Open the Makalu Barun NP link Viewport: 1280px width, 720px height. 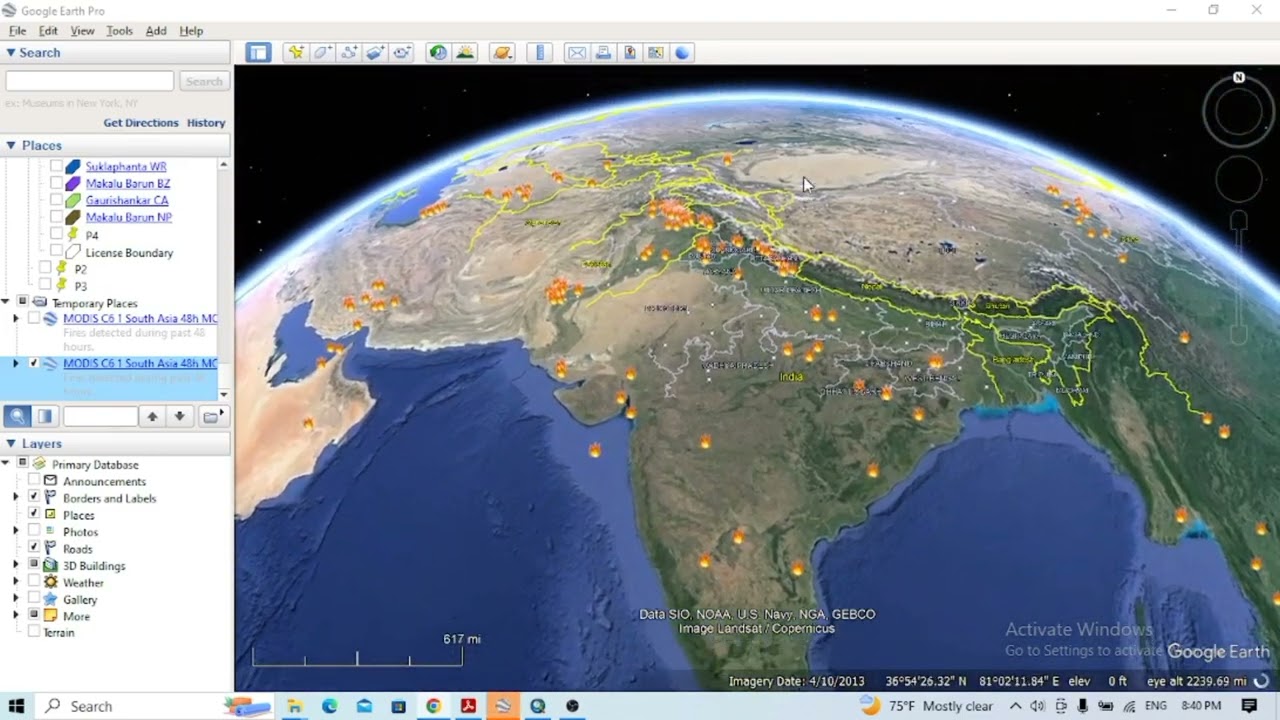(x=128, y=217)
